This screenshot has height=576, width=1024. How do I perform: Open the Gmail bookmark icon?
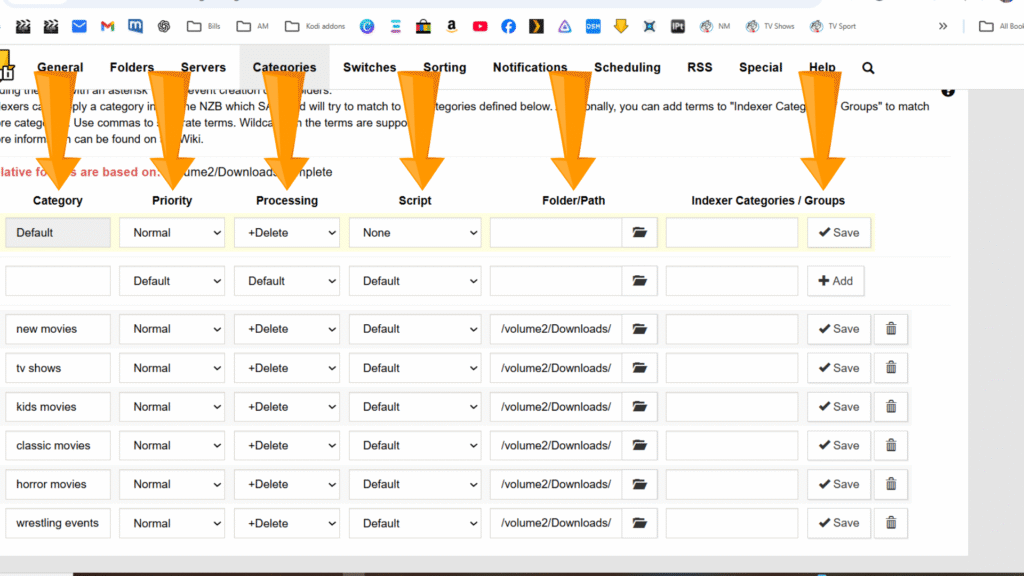pyautogui.click(x=107, y=26)
